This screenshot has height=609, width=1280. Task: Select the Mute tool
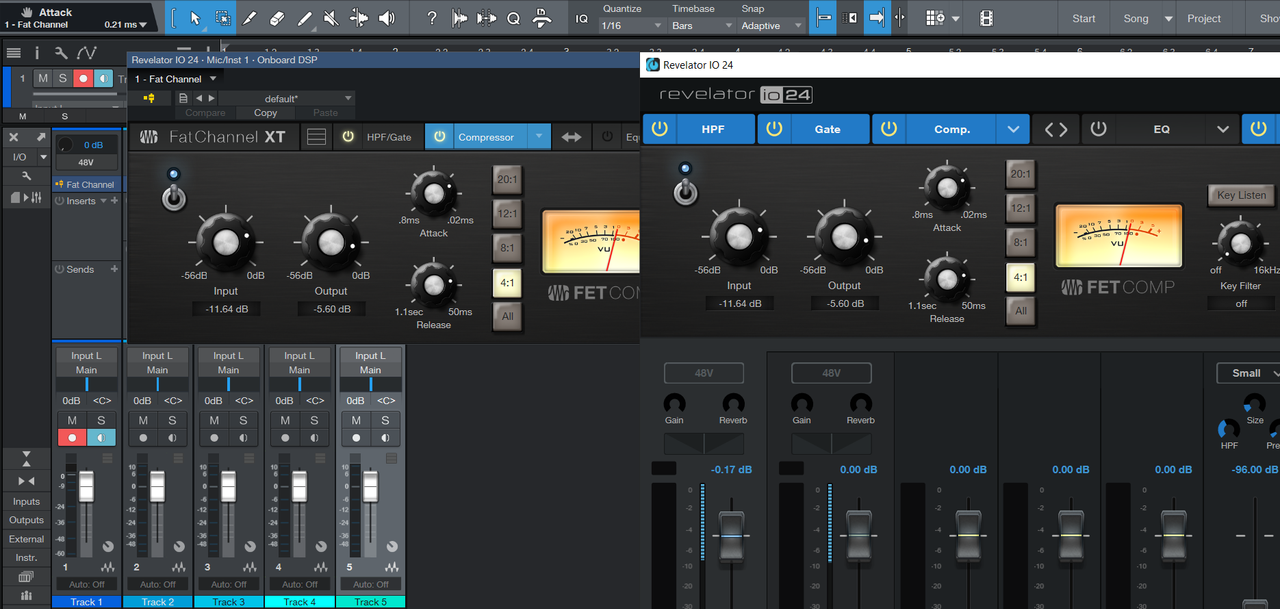pos(332,18)
